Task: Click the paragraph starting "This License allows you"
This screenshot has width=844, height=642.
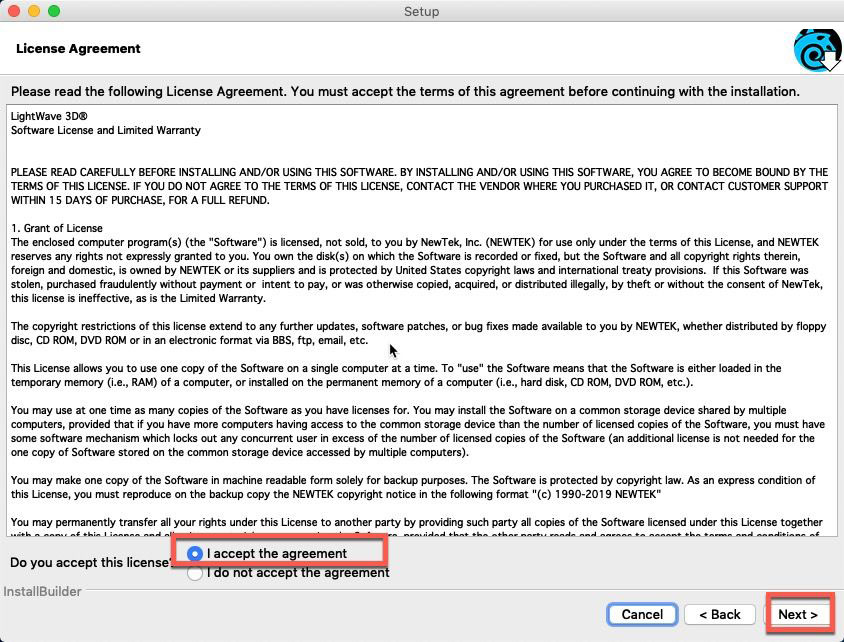Action: pyautogui.click(x=396, y=375)
